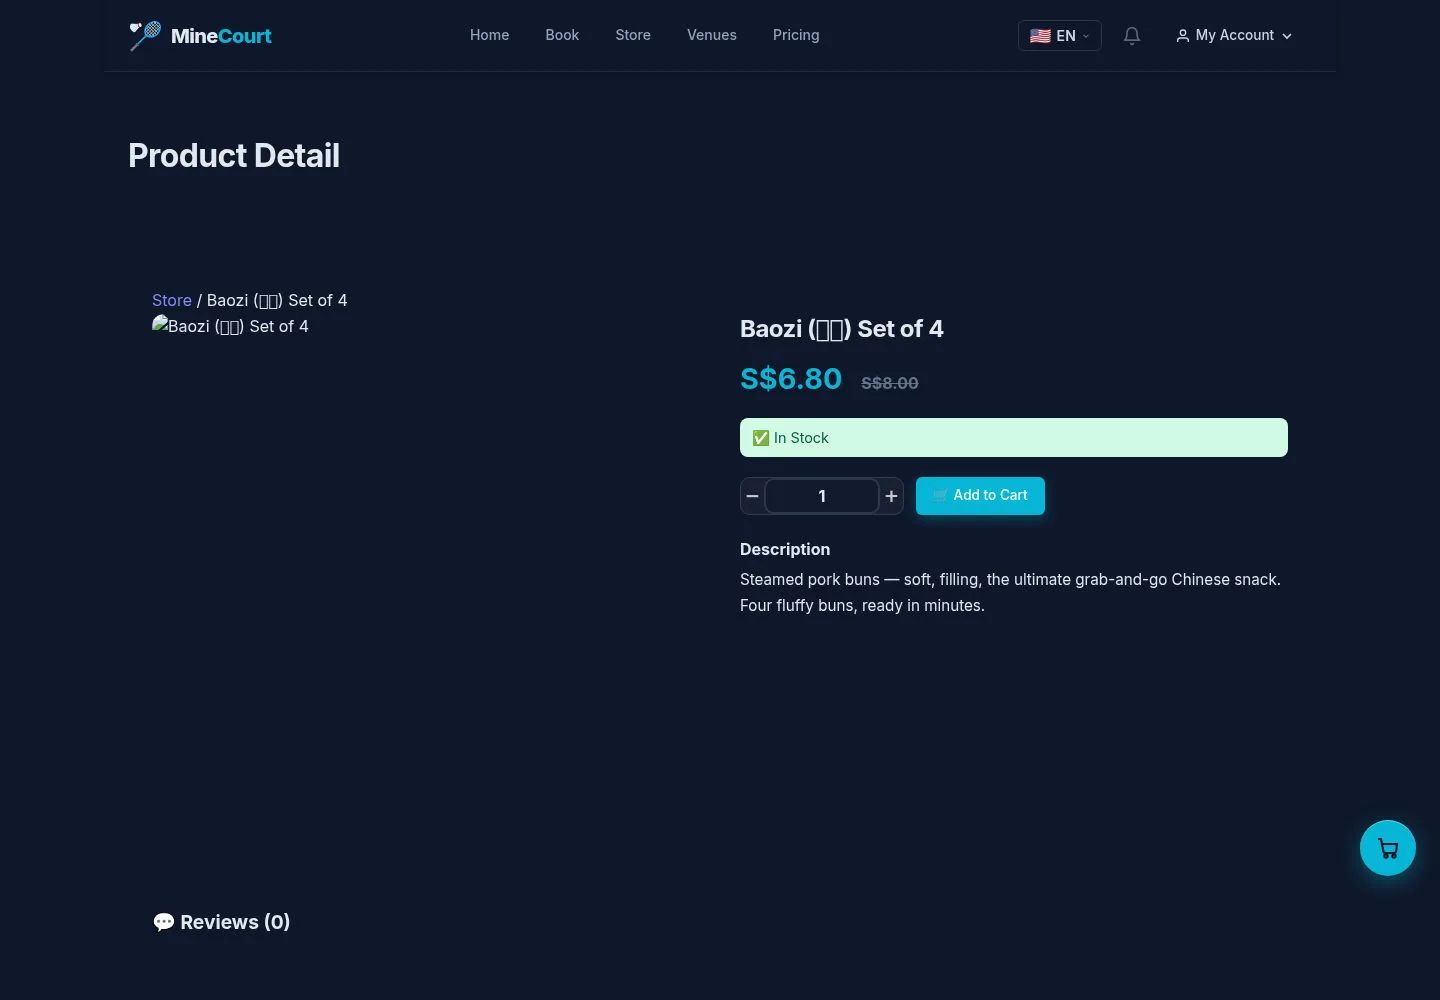Image resolution: width=1440 pixels, height=1000 pixels.
Task: Focus the quantity input field
Action: [822, 496]
